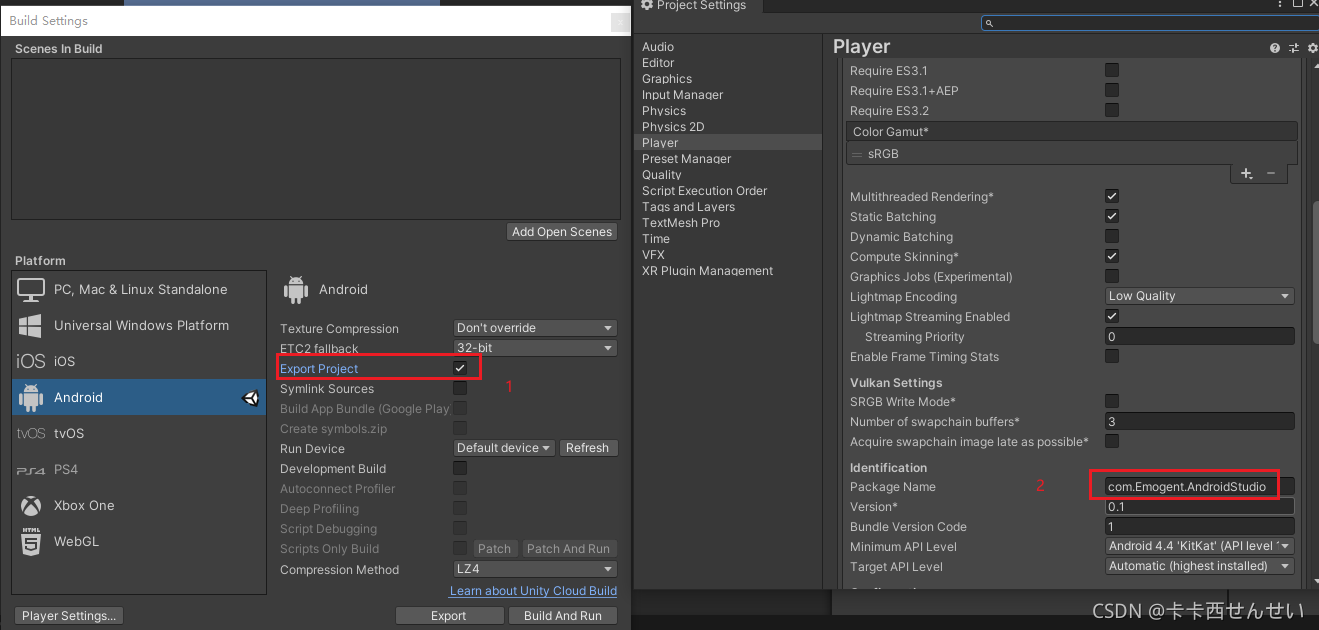
Task: Select the sRGB Color Gamut entry
Action: 1072,154
